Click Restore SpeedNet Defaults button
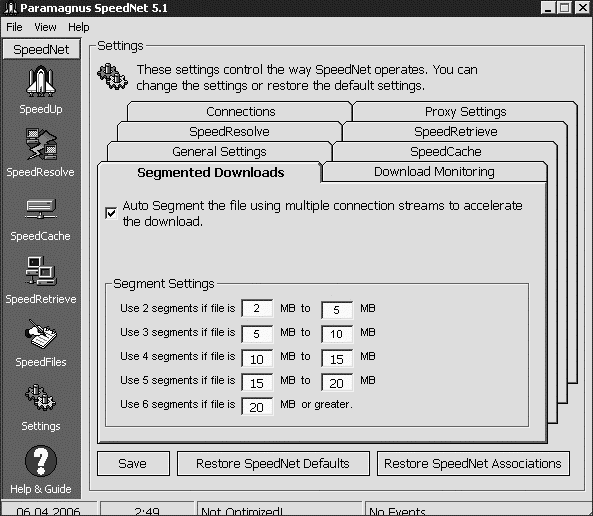Image resolution: width=593 pixels, height=516 pixels. (273, 463)
